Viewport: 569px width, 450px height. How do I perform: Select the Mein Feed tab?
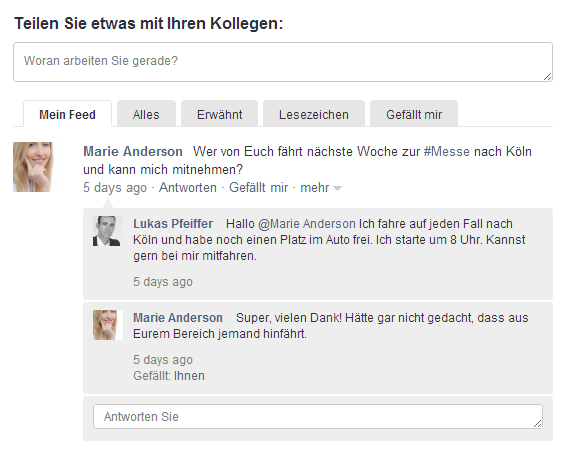click(x=67, y=114)
